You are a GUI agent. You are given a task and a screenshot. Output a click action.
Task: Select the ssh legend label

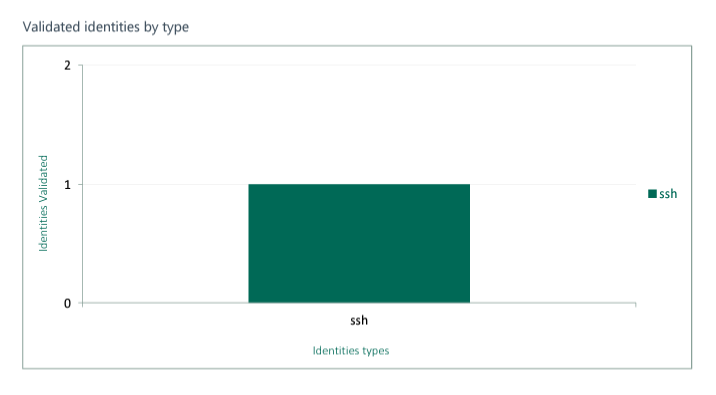coord(668,194)
